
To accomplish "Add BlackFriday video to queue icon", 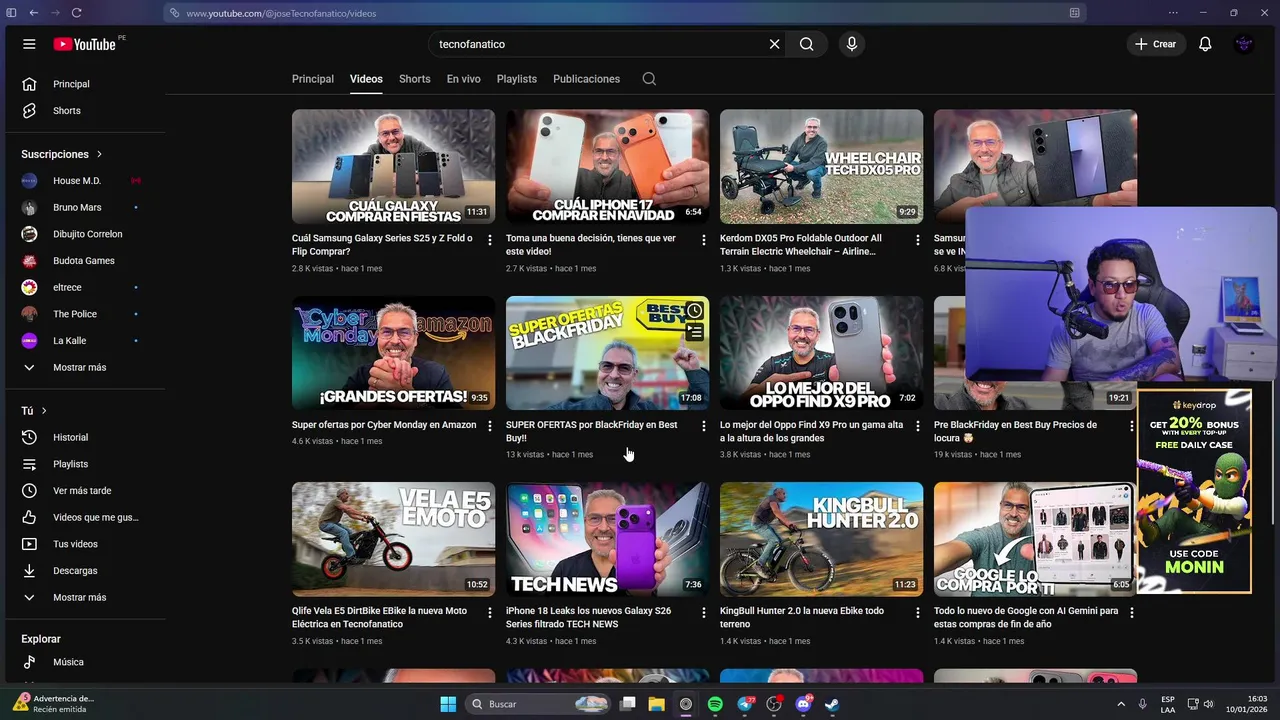I will pyautogui.click(x=694, y=332).
